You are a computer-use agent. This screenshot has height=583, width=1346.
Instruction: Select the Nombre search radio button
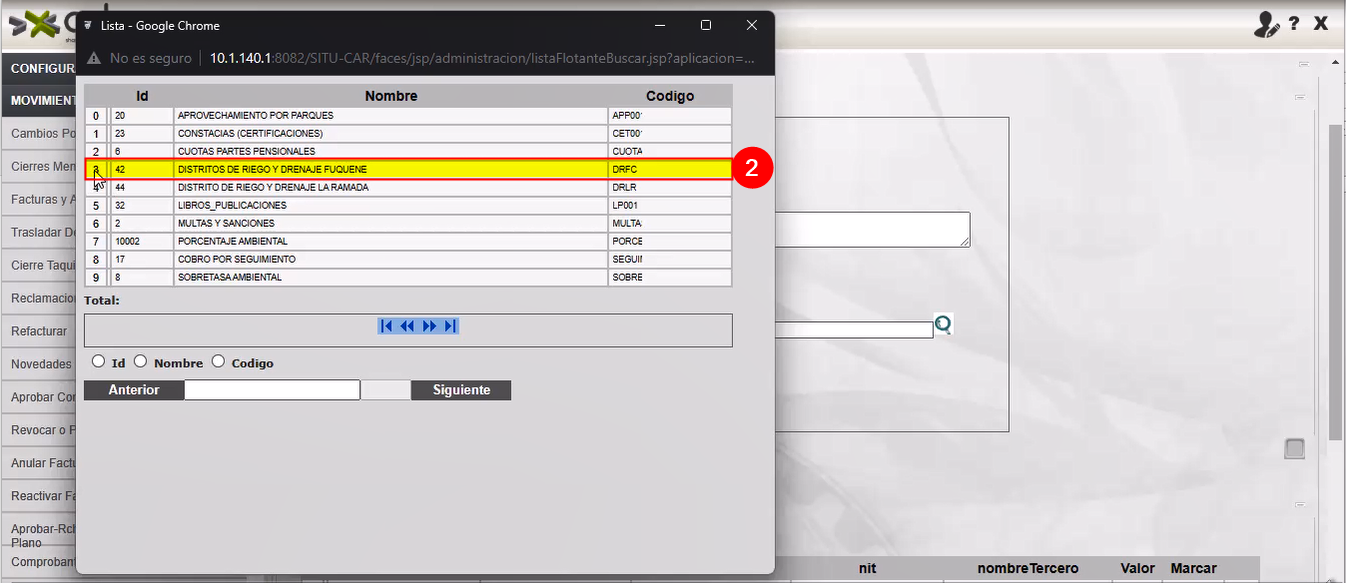[140, 362]
